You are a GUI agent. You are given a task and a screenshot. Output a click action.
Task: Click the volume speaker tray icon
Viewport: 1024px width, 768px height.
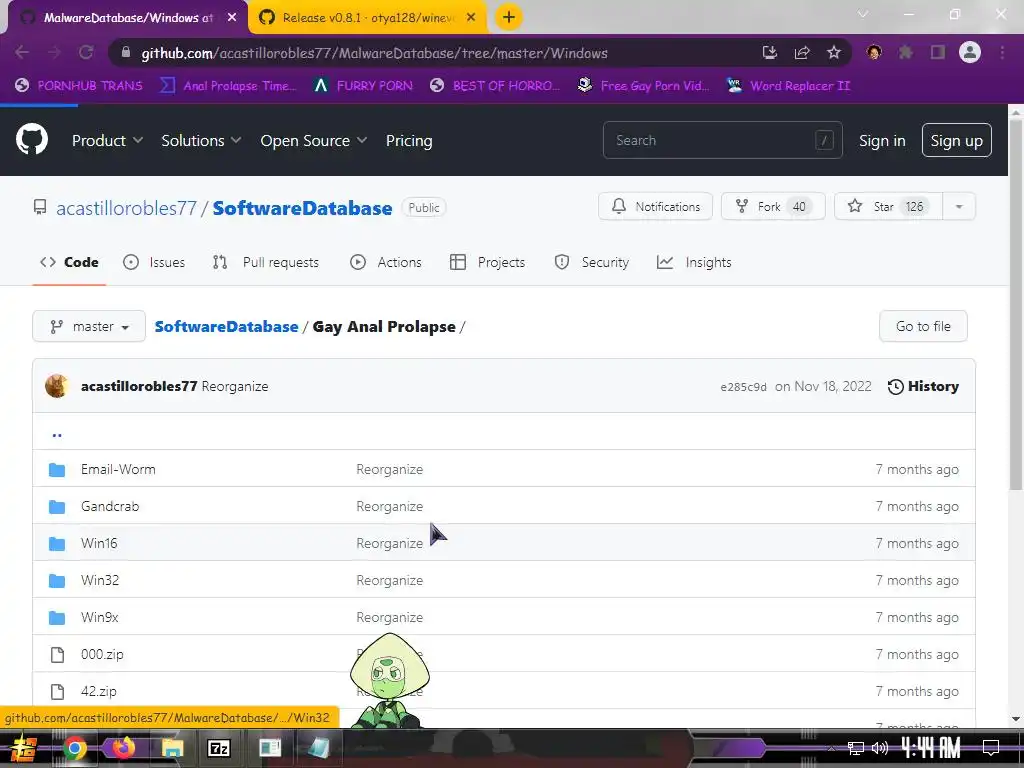(880, 748)
